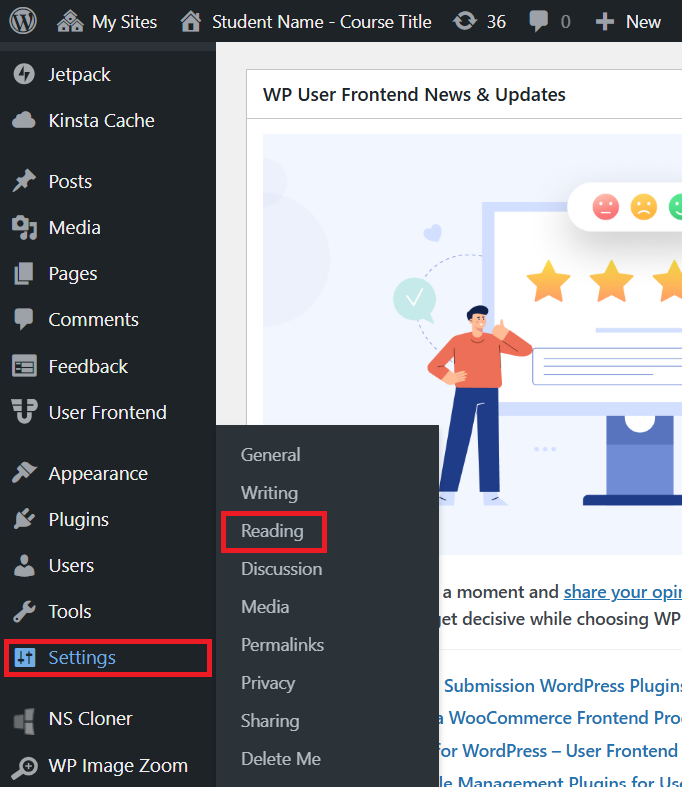Open the 'for WordPress – User Frontend' link
The image size is (682, 787).
pyautogui.click(x=558, y=751)
